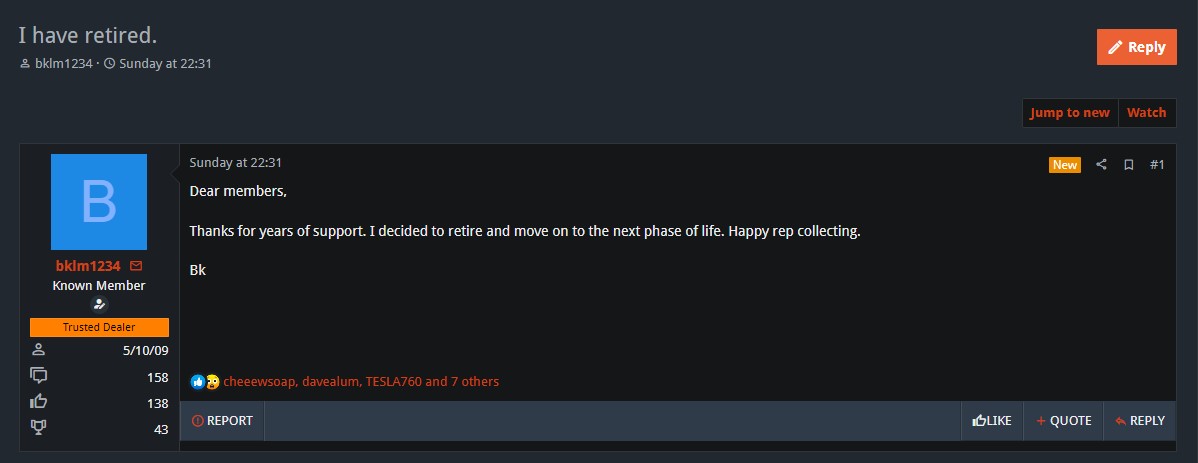Quote this post using the Quote button
This screenshot has height=463, width=1198.
(x=1064, y=420)
